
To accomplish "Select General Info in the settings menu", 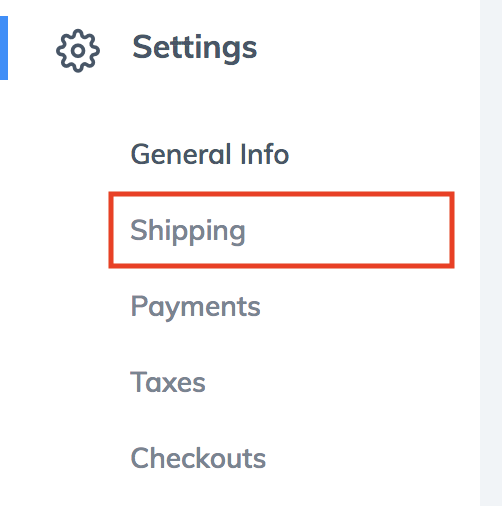I will 210,154.
